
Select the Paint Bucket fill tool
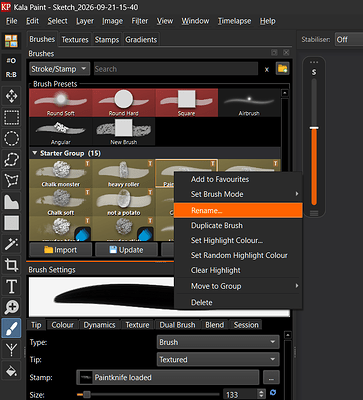coord(12,371)
